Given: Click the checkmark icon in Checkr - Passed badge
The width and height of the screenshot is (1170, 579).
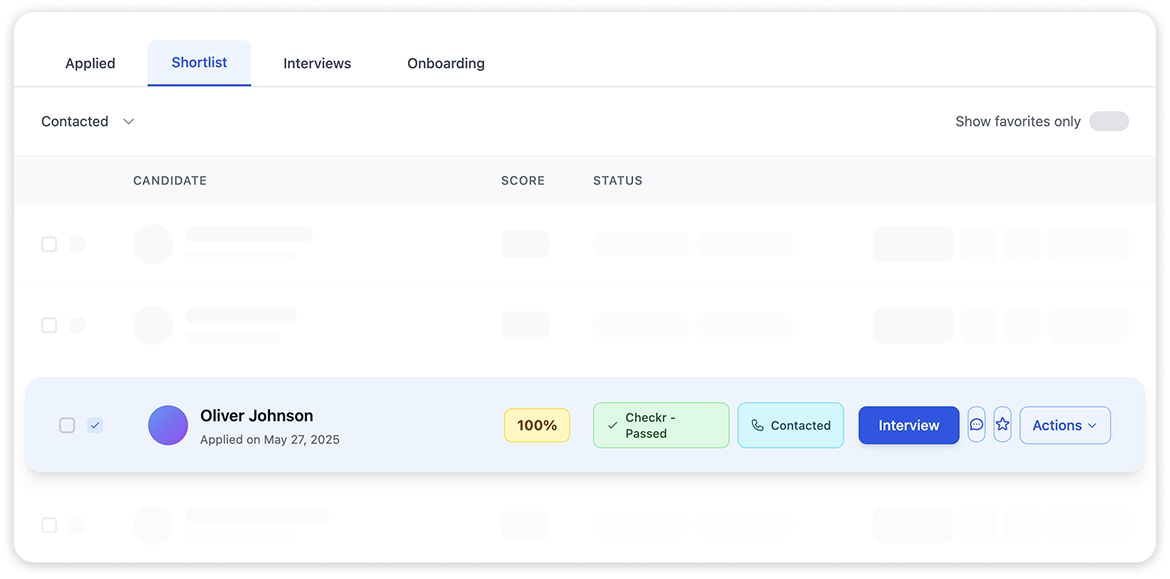Looking at the screenshot, I should tap(612, 425).
